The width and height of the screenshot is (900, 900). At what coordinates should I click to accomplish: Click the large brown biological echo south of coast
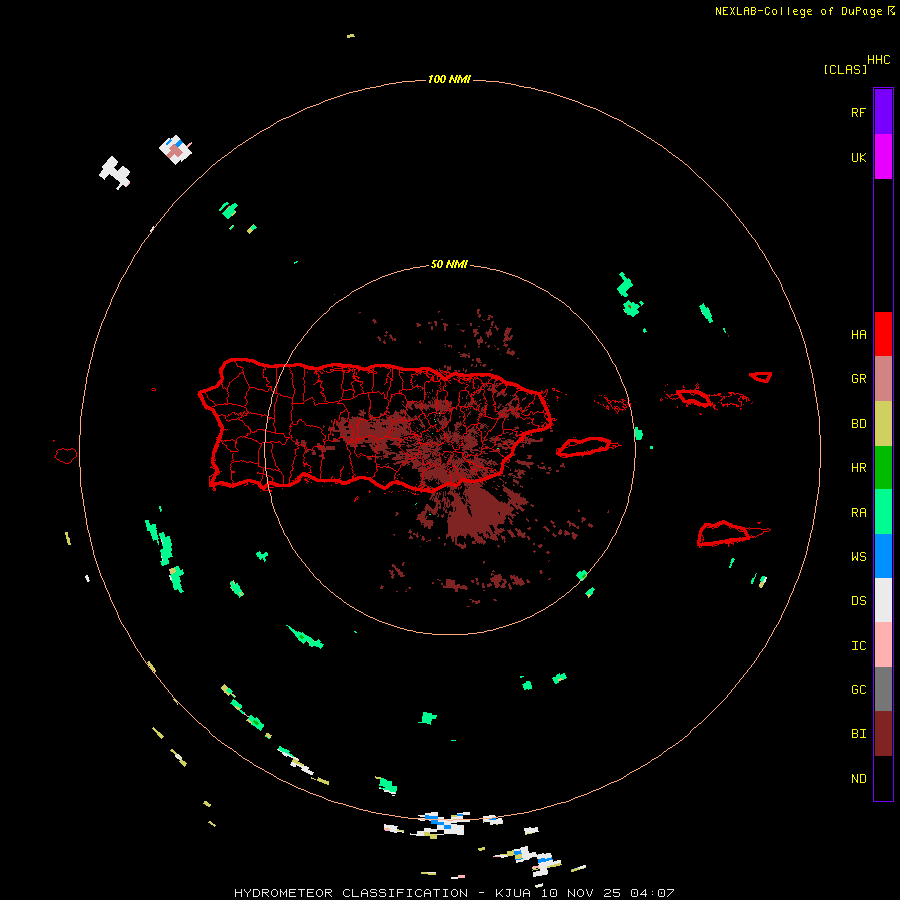coord(479,512)
